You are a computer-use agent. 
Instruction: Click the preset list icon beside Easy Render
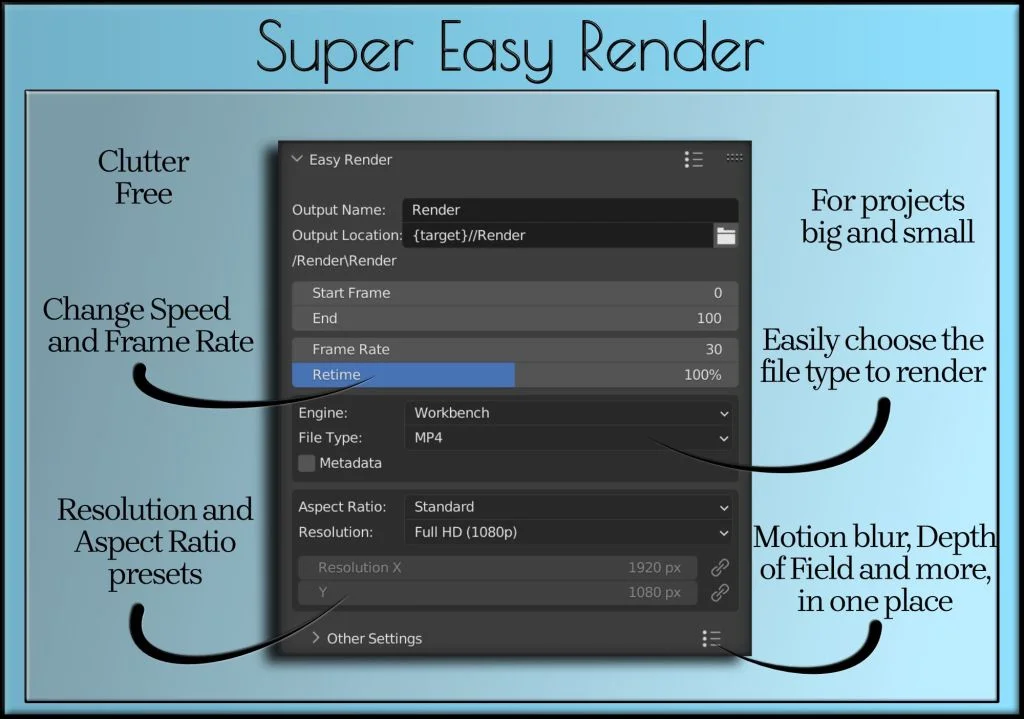(694, 159)
